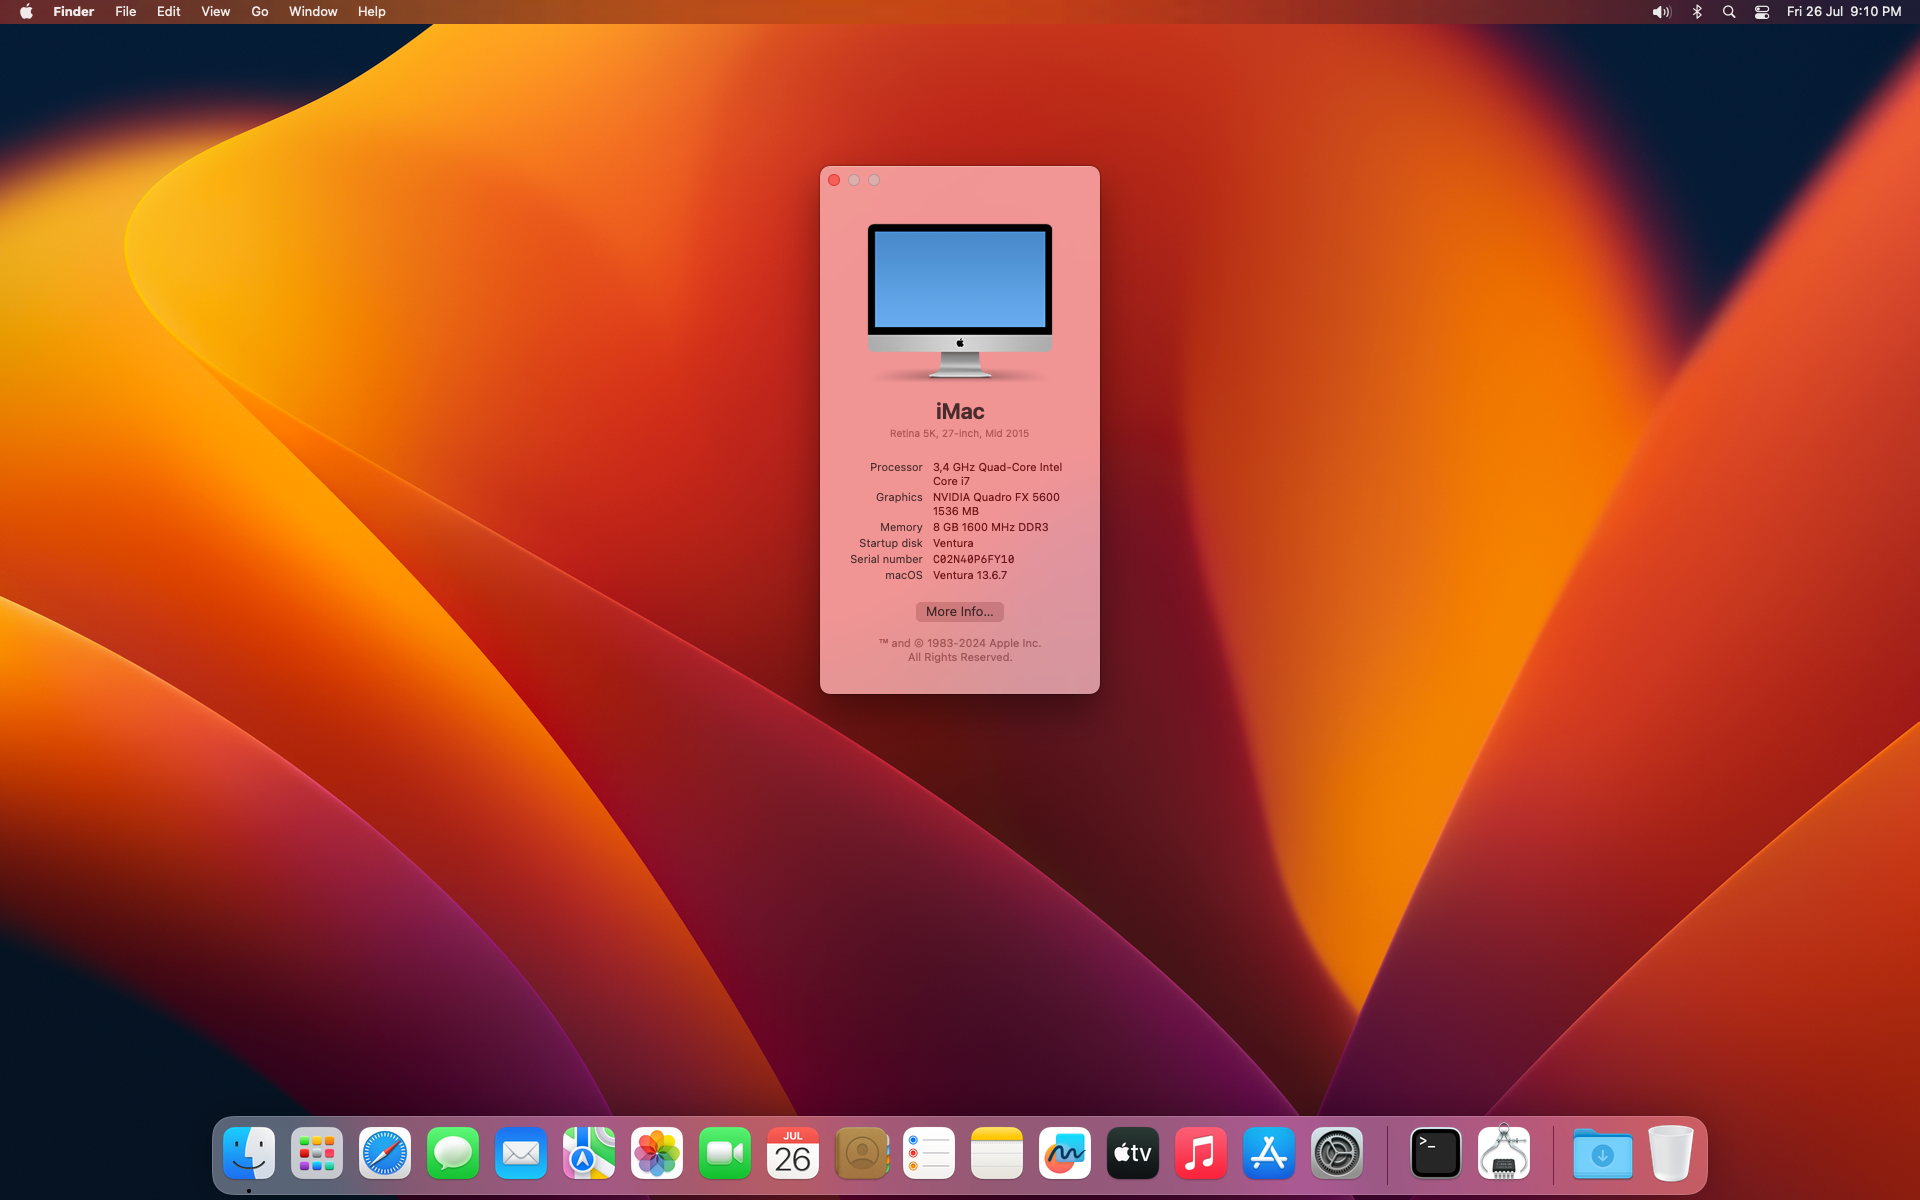Image resolution: width=1920 pixels, height=1200 pixels.
Task: Open the Window menu
Action: point(313,12)
